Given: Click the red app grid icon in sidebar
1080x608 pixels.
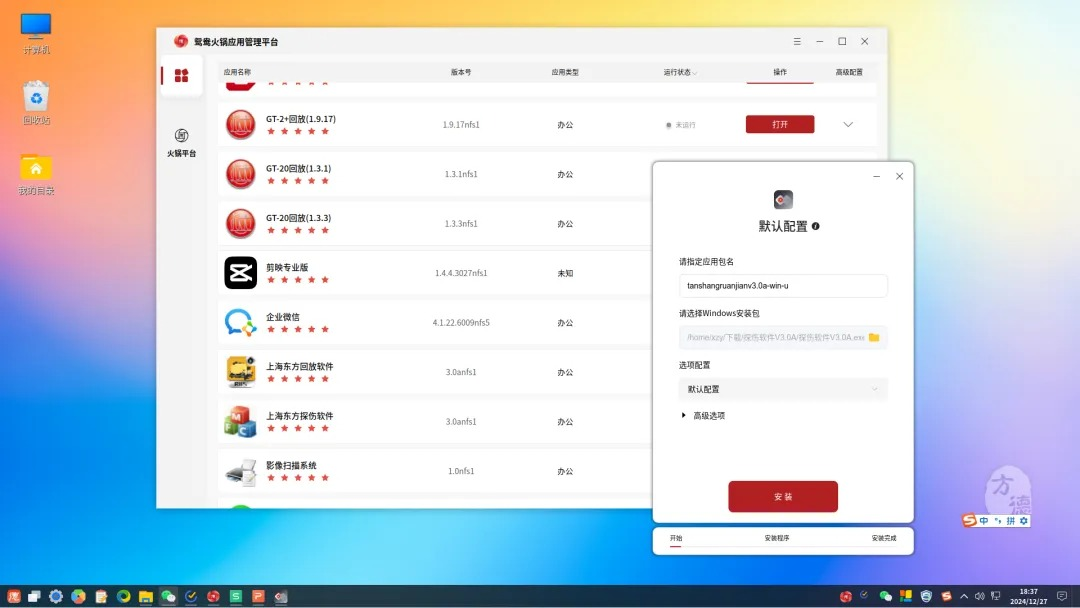Looking at the screenshot, I should tap(181, 75).
